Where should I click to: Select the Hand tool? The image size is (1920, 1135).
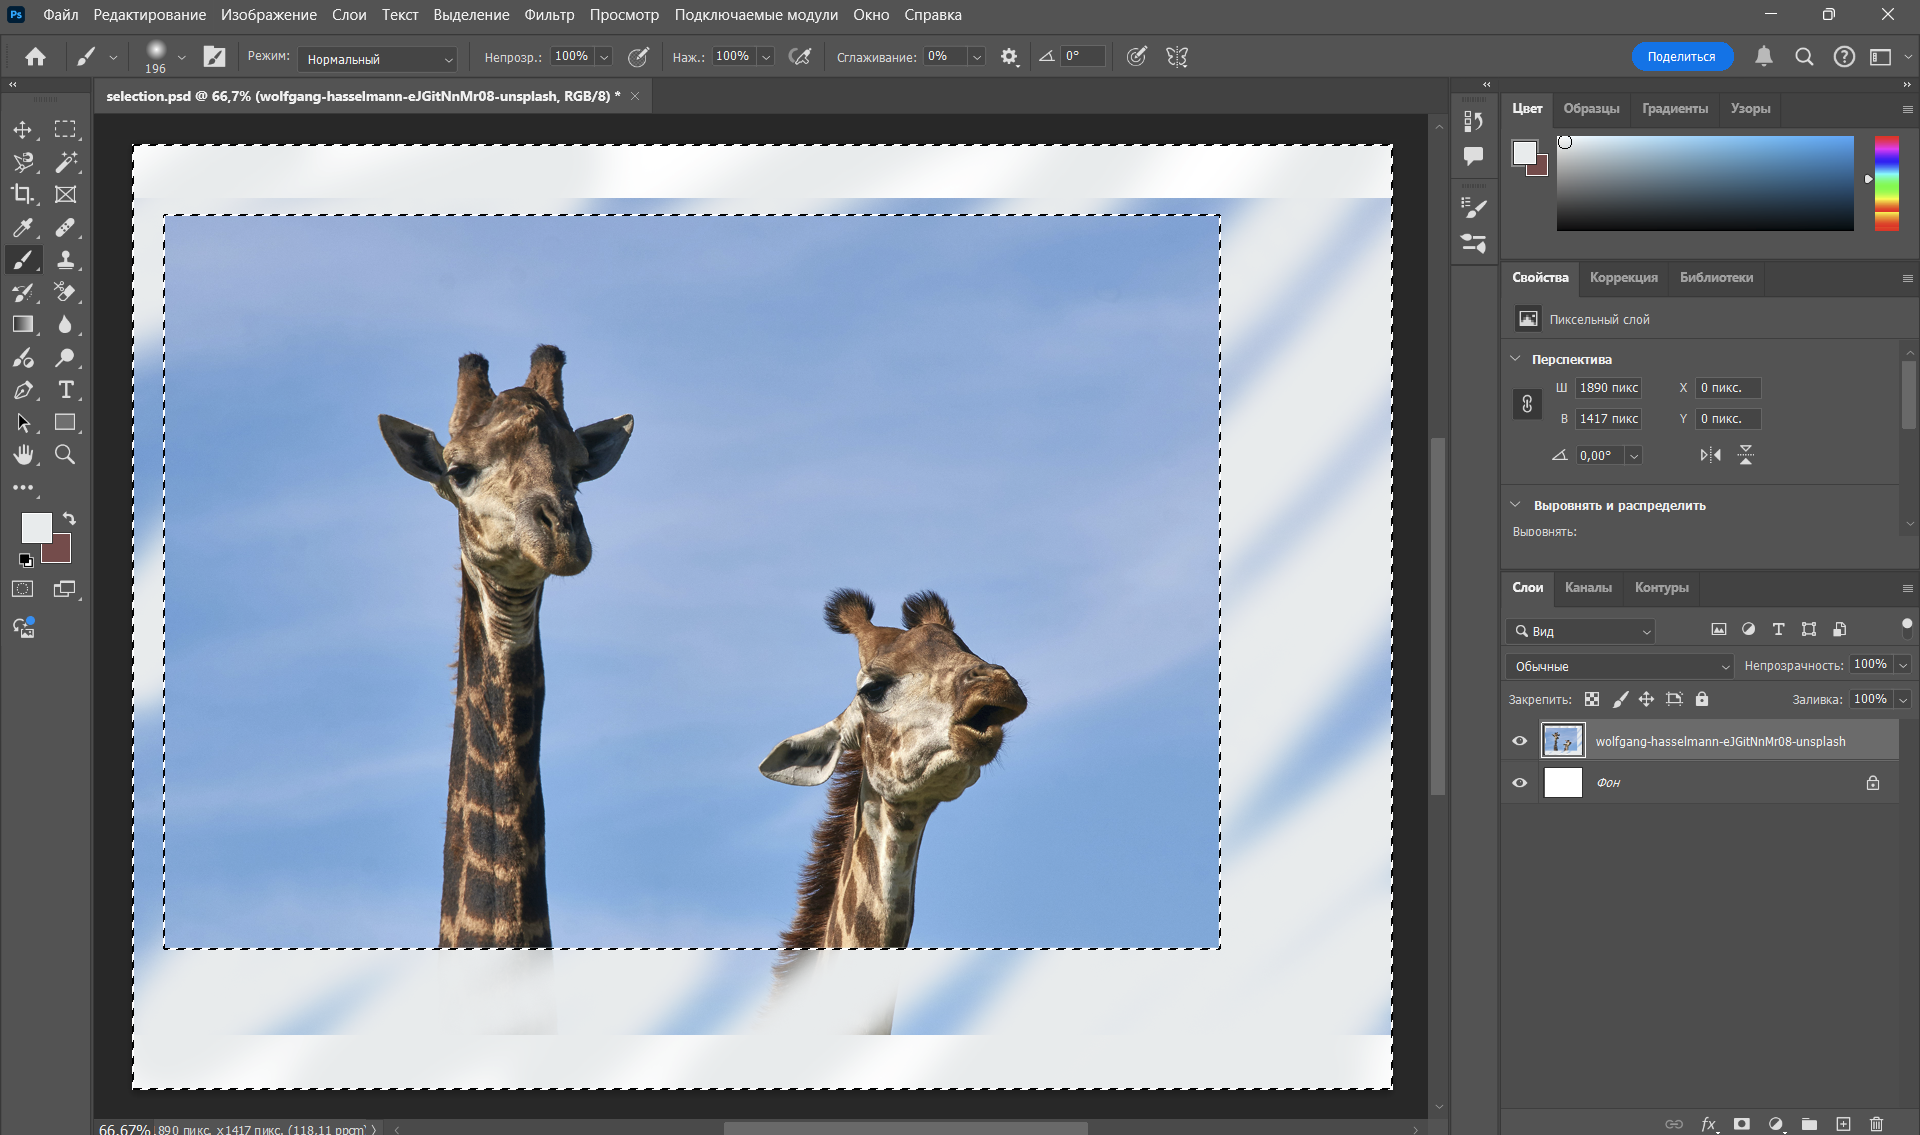pyautogui.click(x=22, y=455)
